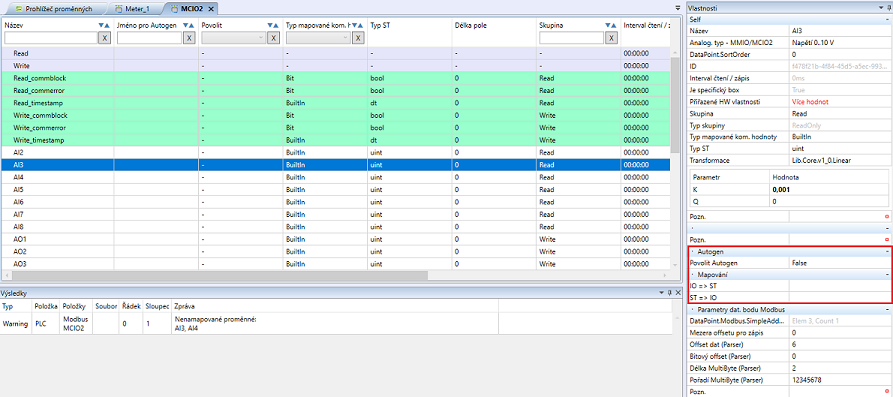Select the AO2 variable row

pos(336,252)
